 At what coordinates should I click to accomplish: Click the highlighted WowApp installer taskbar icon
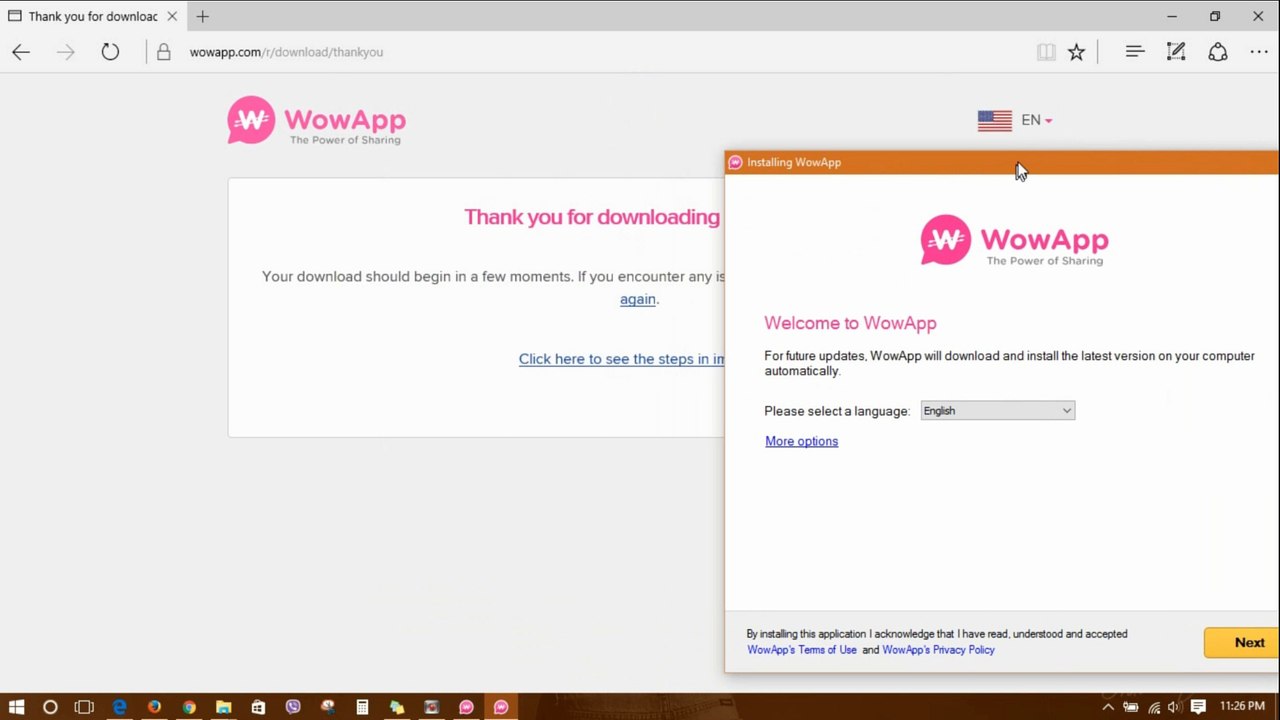tap(501, 707)
